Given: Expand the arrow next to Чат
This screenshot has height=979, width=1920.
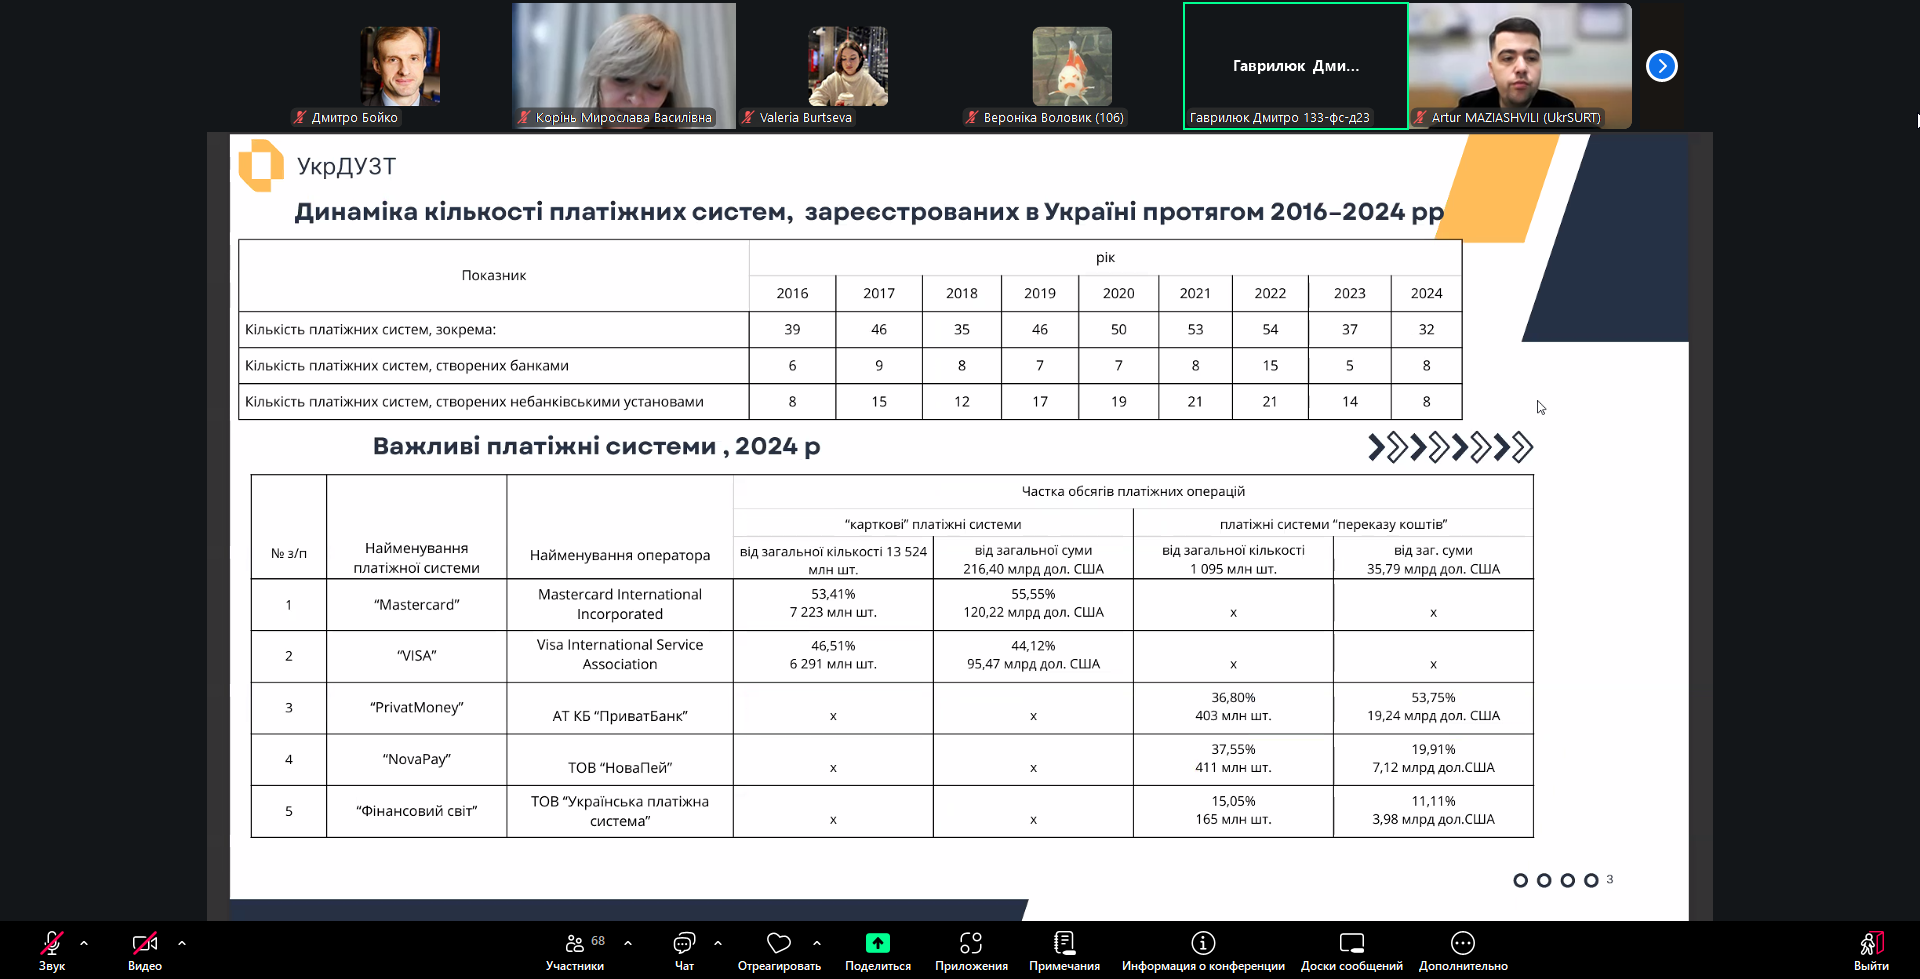Looking at the screenshot, I should (x=718, y=943).
